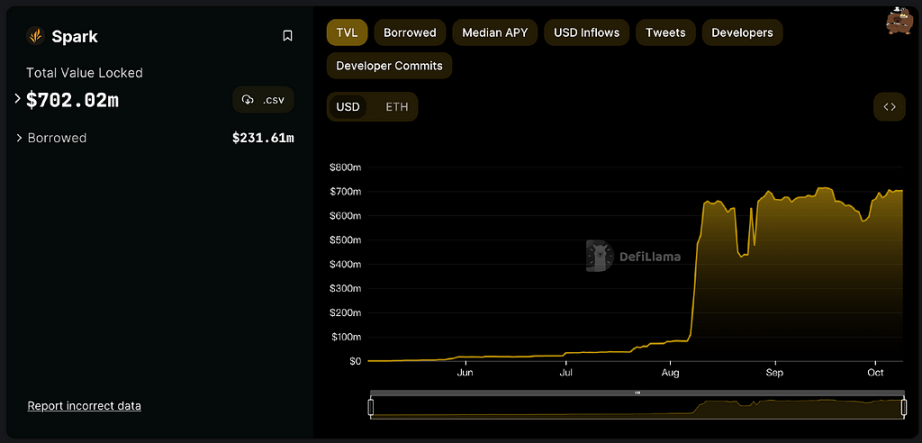Click the mini overview chart in range selector

coord(637,408)
